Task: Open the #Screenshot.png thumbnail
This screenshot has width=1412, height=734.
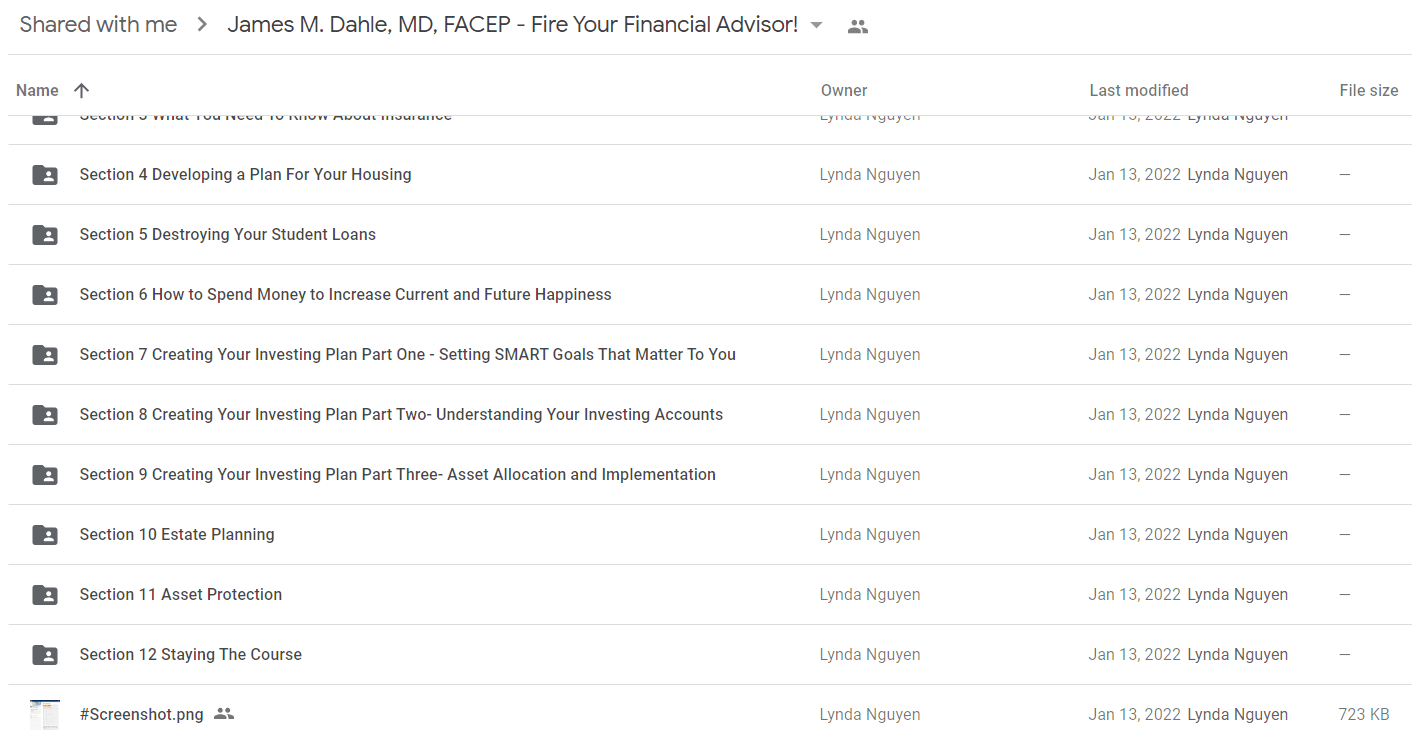Action: 45,714
